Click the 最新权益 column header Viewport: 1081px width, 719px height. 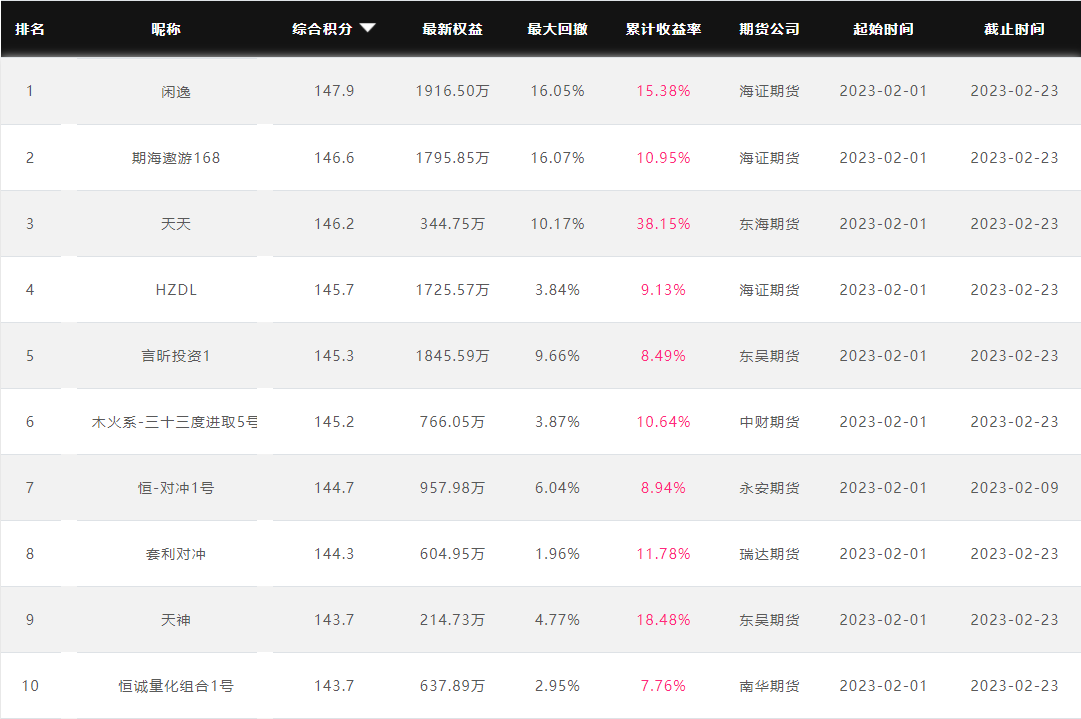(x=452, y=29)
